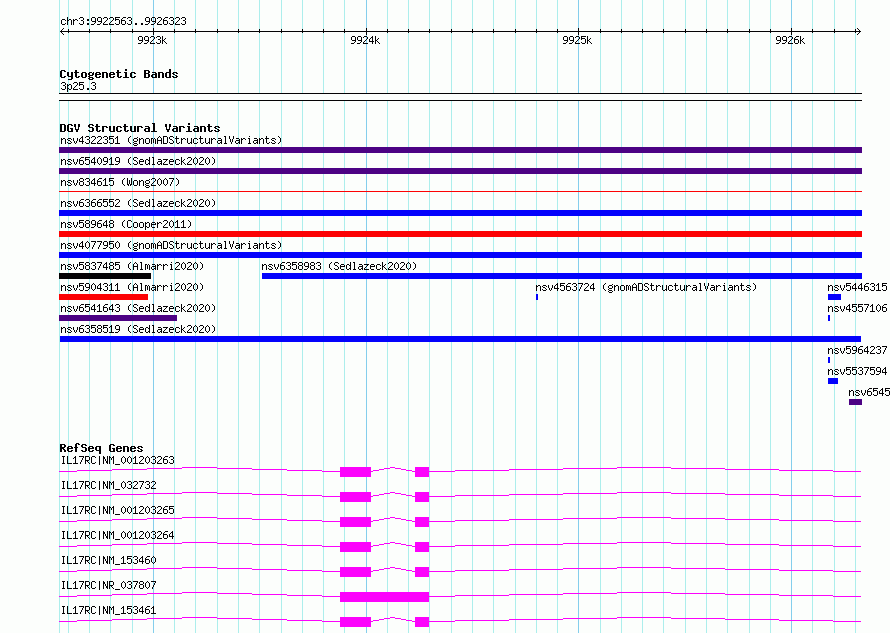Click the nsv6358983 (Sedlazeck2020) label

pos(339,266)
